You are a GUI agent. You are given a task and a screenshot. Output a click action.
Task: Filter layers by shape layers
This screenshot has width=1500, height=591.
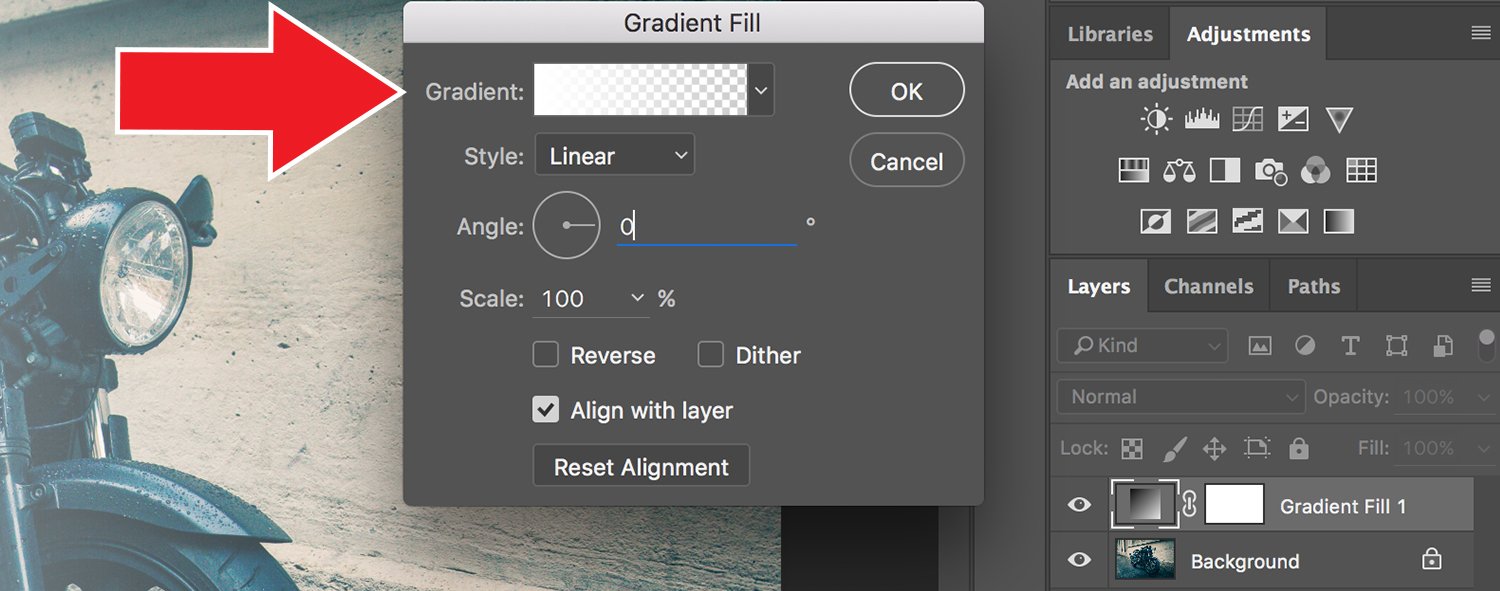click(x=1396, y=346)
